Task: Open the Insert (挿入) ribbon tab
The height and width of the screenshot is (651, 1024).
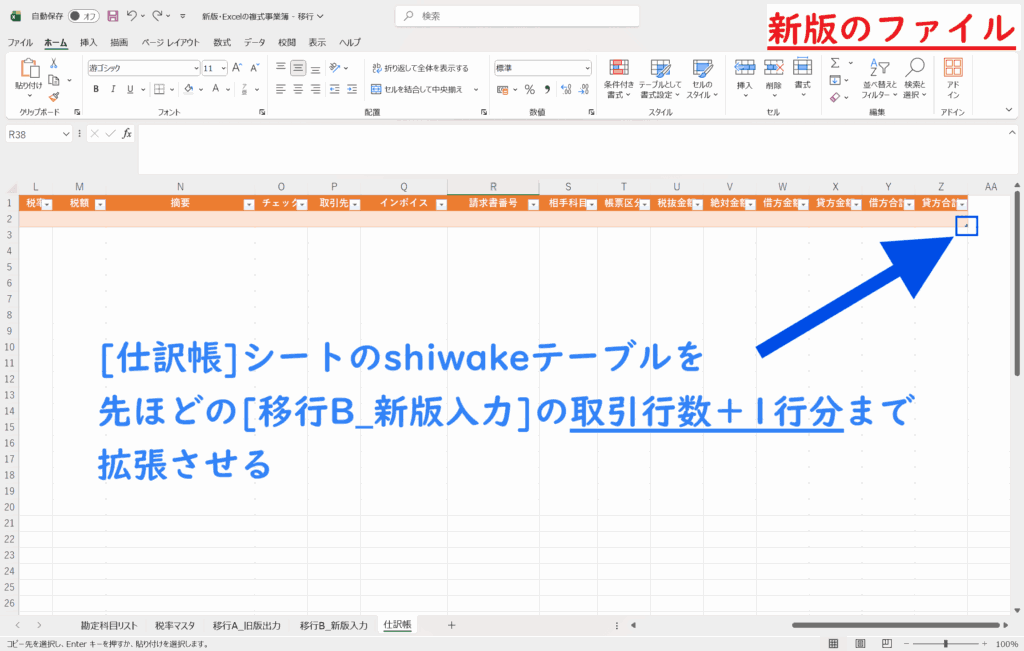Action: 88,42
